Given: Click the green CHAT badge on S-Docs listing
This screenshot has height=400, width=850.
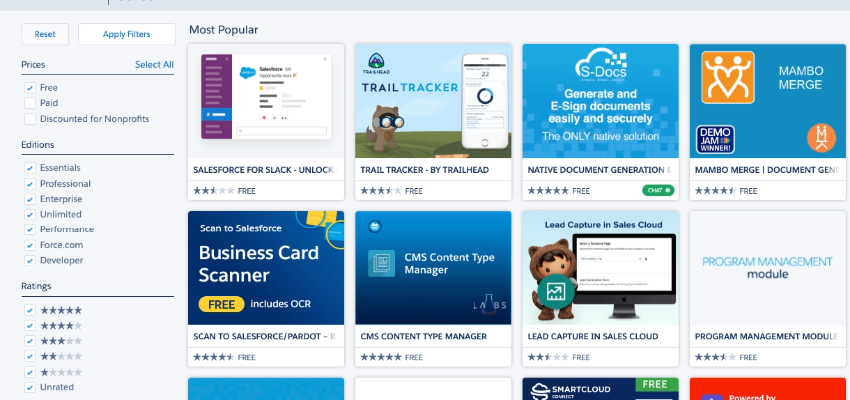Looking at the screenshot, I should (659, 190).
